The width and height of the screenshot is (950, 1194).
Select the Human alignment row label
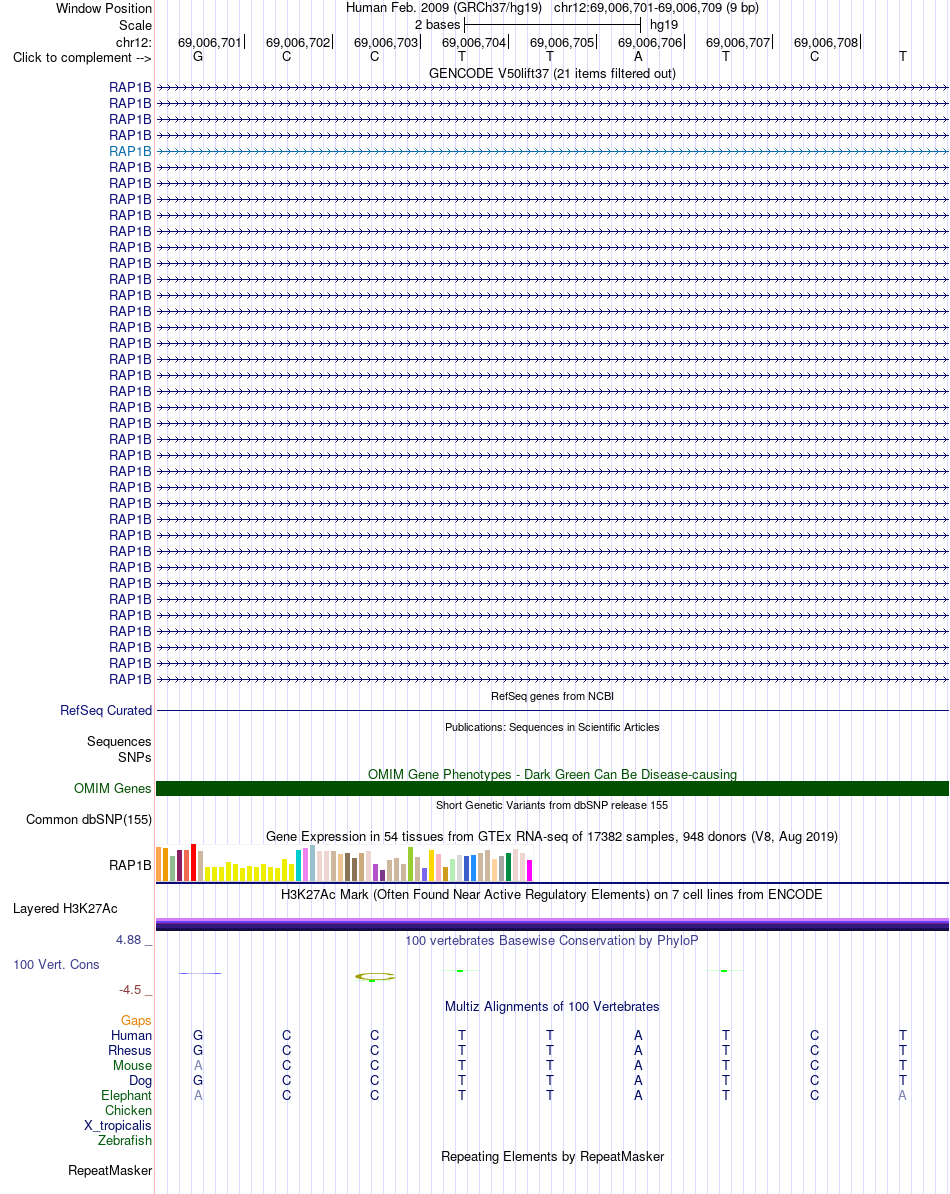pyautogui.click(x=132, y=1036)
